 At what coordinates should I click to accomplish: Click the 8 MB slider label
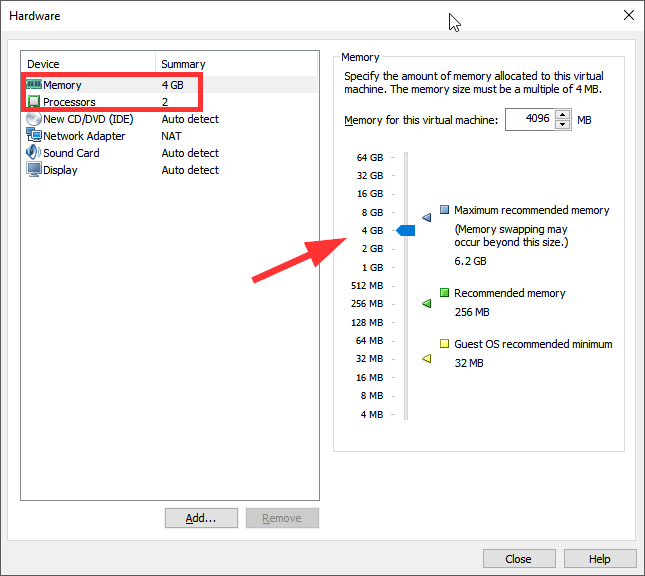click(x=372, y=396)
